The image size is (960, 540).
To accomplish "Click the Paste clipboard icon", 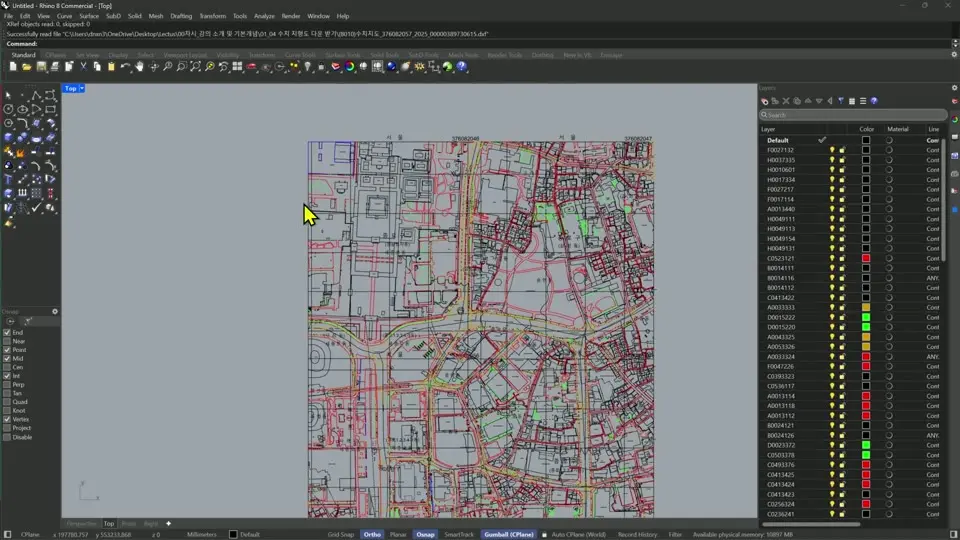I will 111,67.
